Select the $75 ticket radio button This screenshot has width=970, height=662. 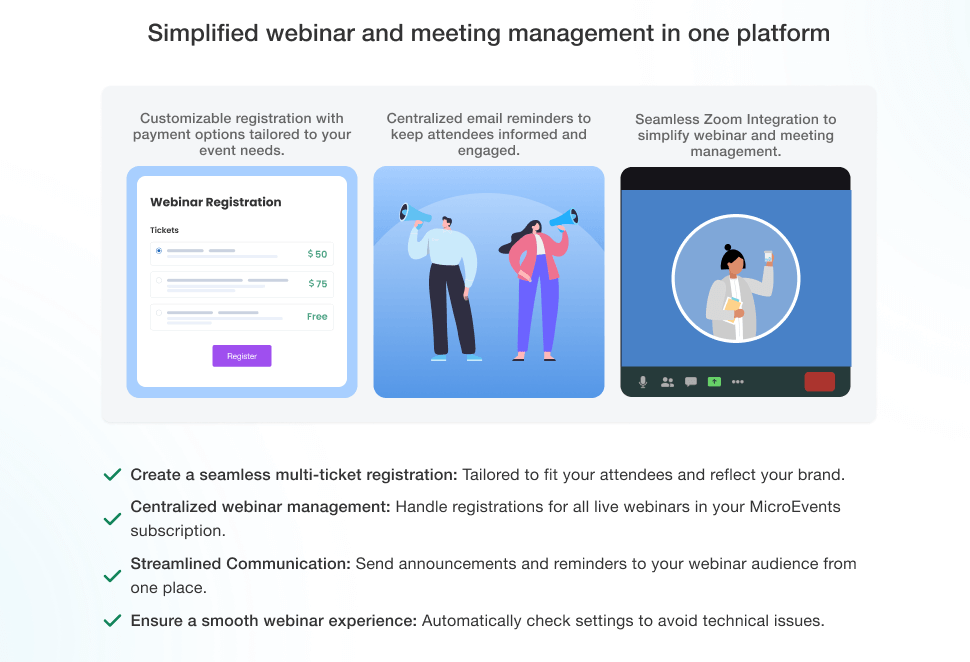click(159, 281)
